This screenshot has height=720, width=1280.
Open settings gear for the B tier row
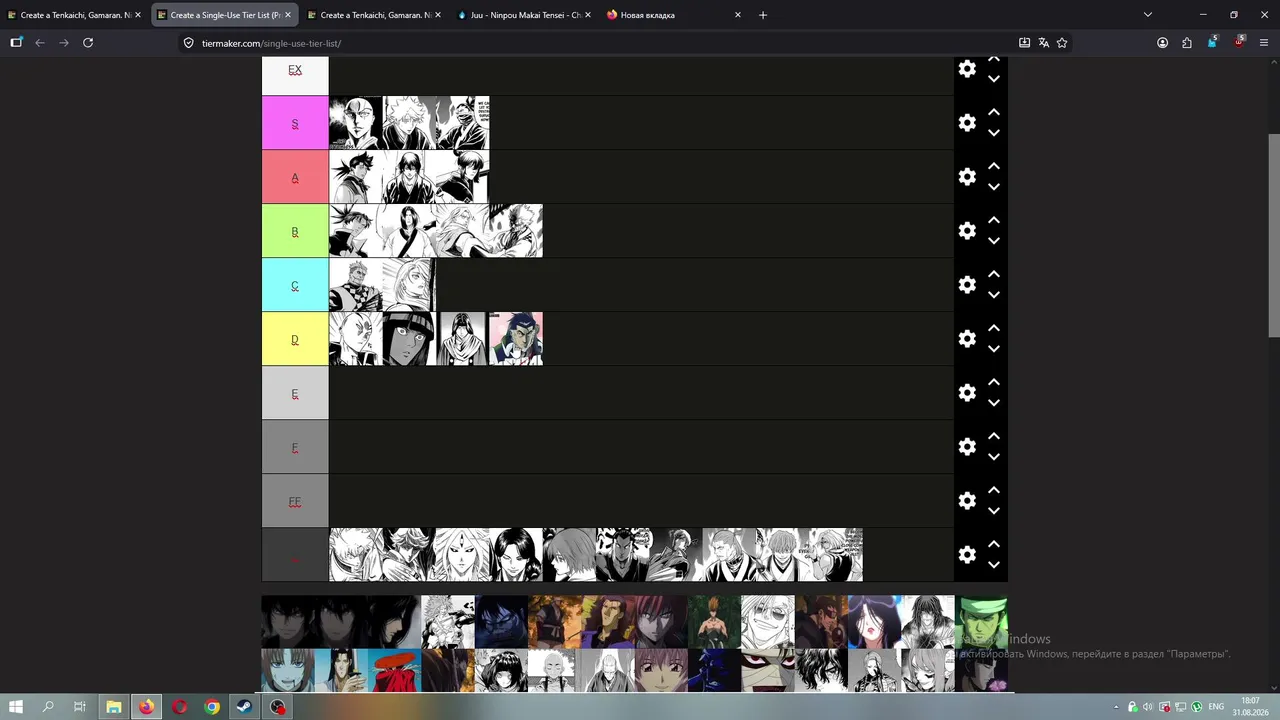click(x=967, y=231)
